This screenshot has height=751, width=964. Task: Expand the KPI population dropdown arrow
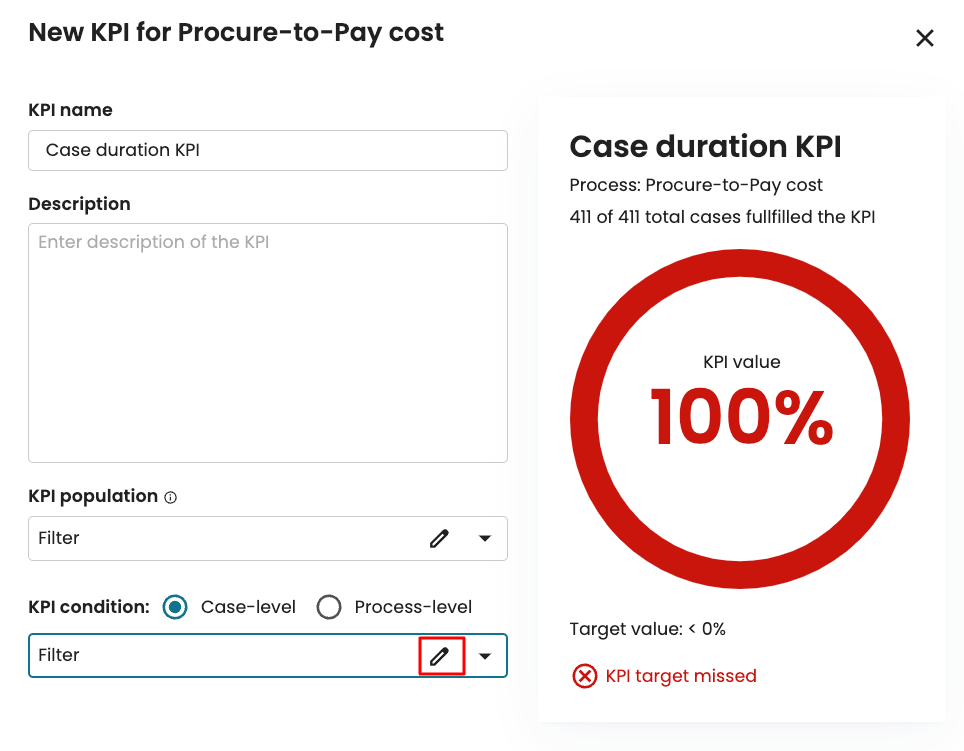tap(485, 538)
